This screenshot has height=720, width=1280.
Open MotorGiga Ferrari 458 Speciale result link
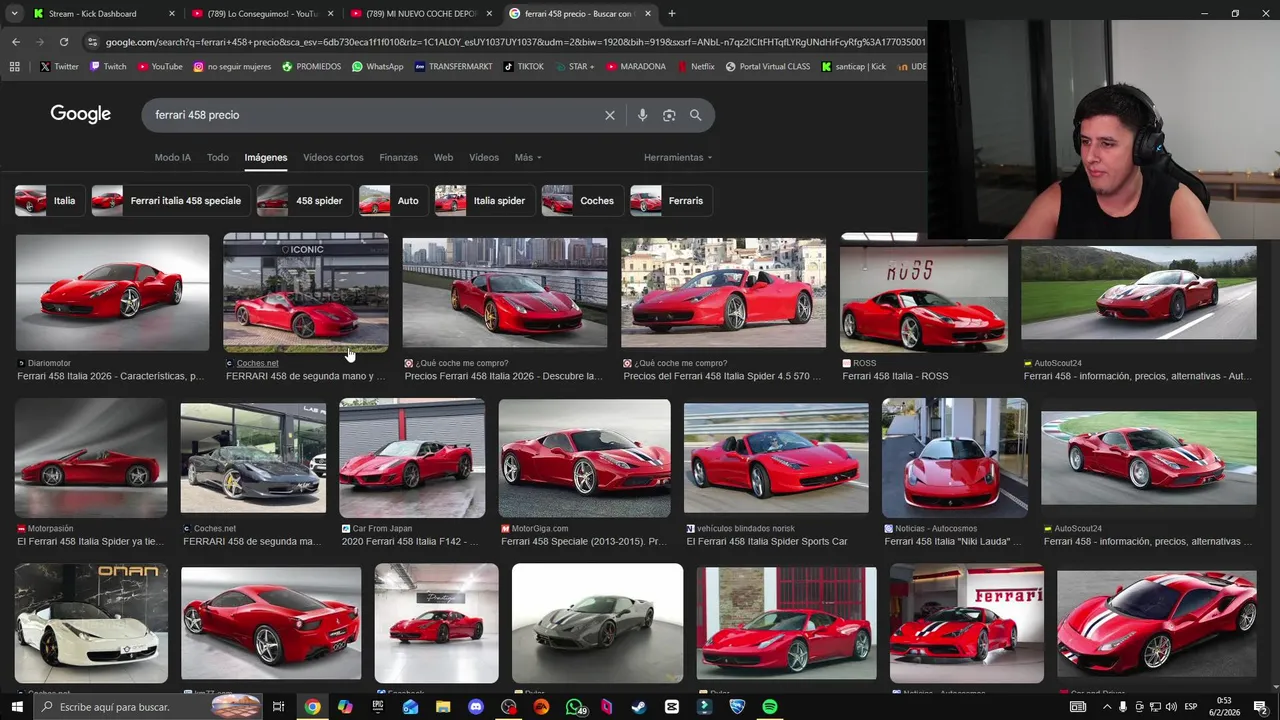pos(584,541)
